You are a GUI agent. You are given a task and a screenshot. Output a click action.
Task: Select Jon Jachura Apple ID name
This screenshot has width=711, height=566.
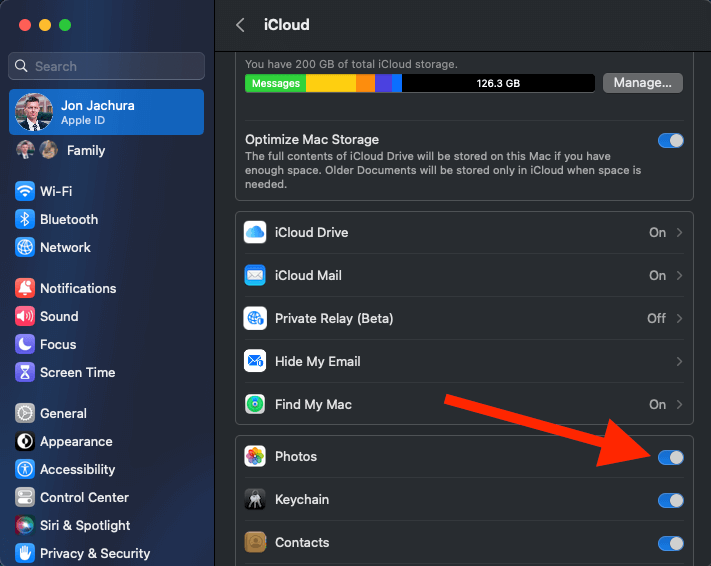[98, 106]
